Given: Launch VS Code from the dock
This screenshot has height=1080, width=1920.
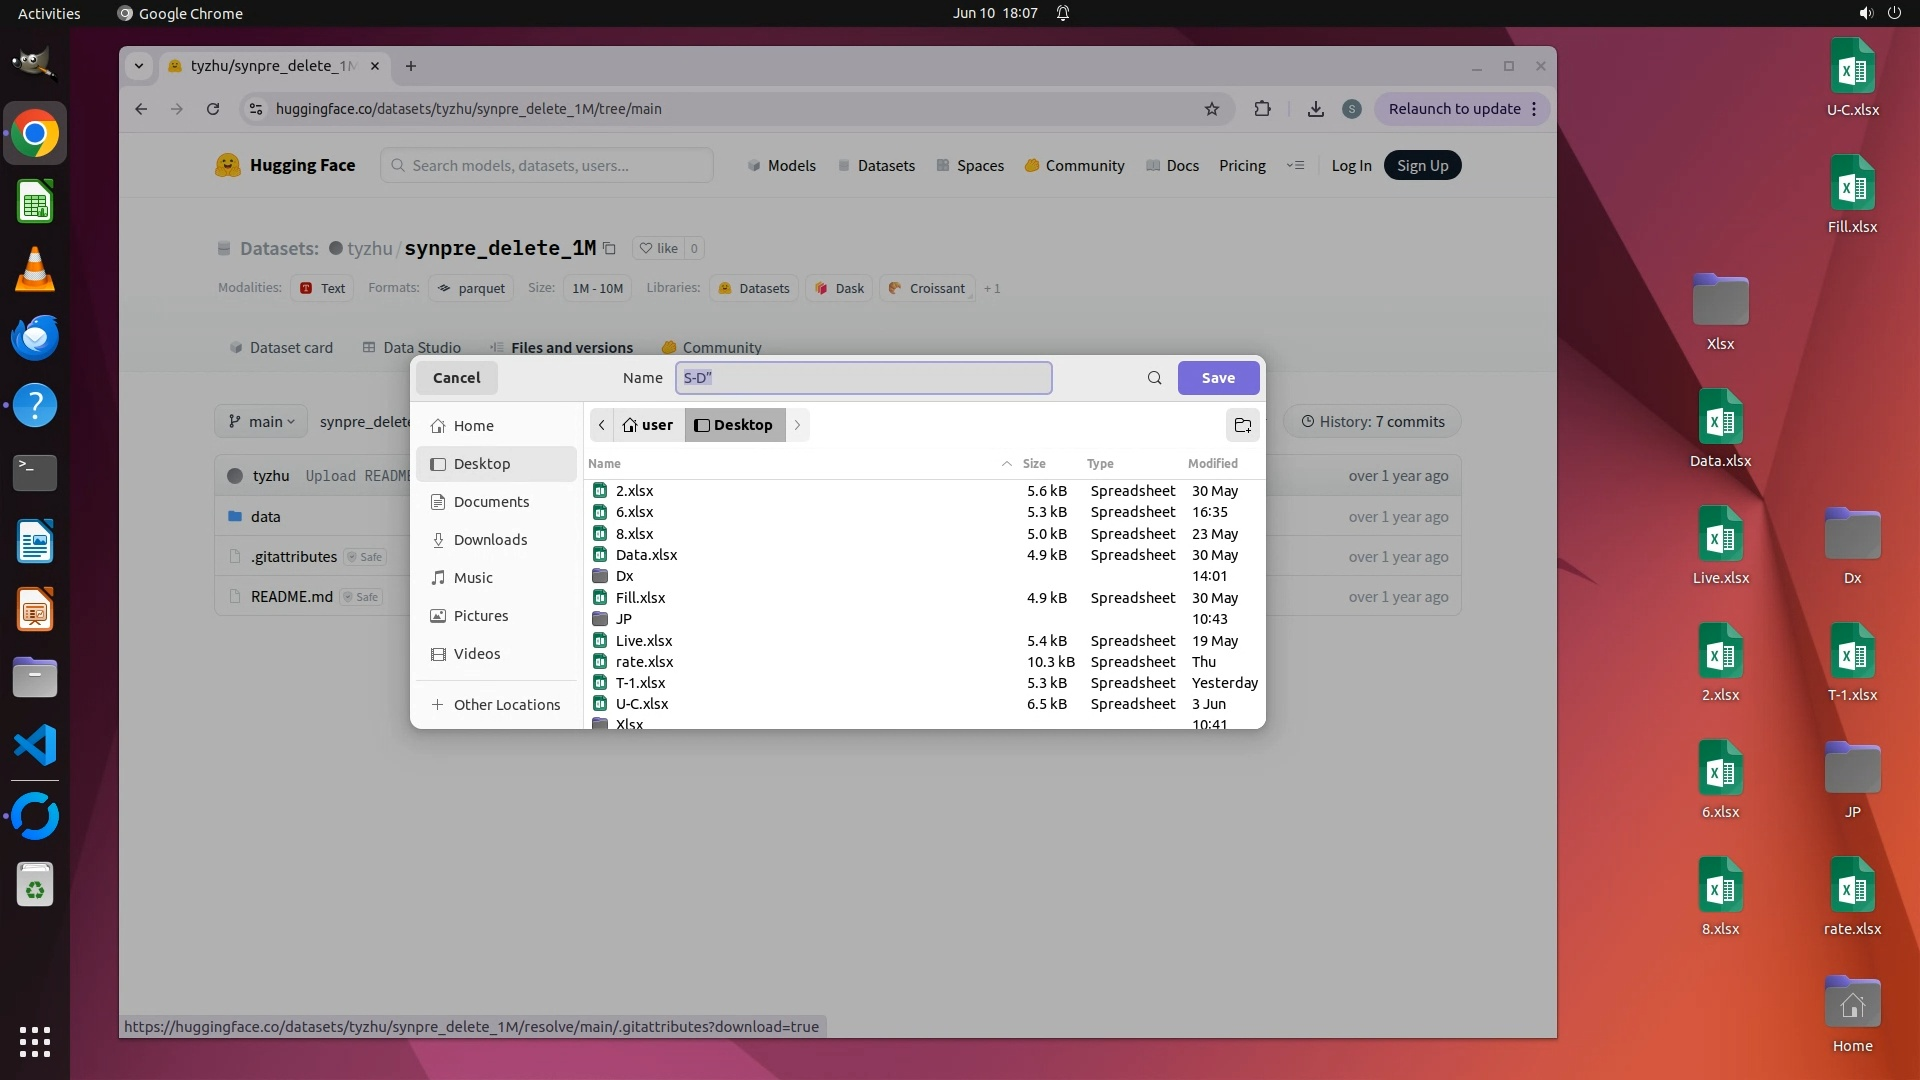Looking at the screenshot, I should coord(35,746).
